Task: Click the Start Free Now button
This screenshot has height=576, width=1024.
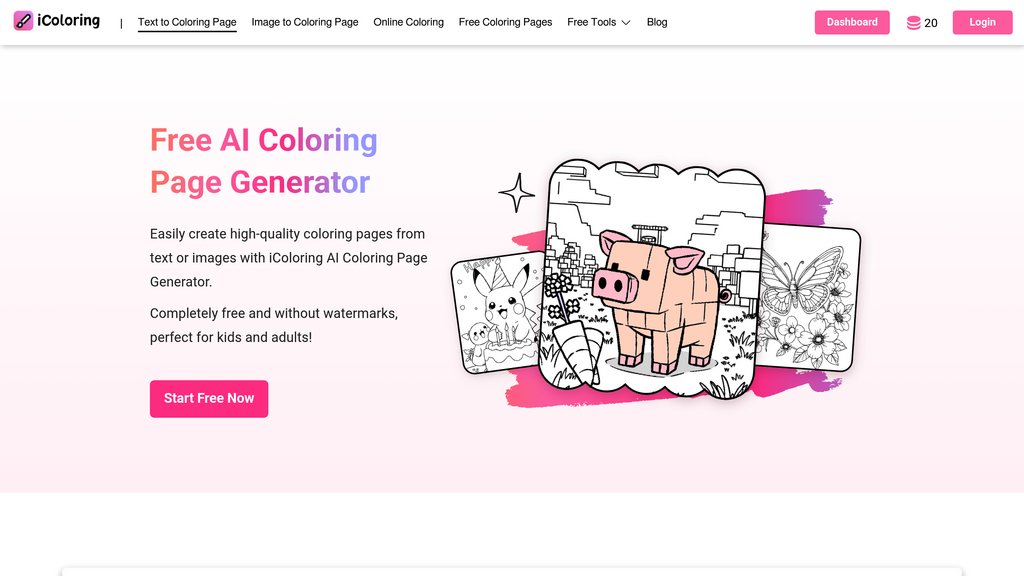Action: click(x=209, y=398)
